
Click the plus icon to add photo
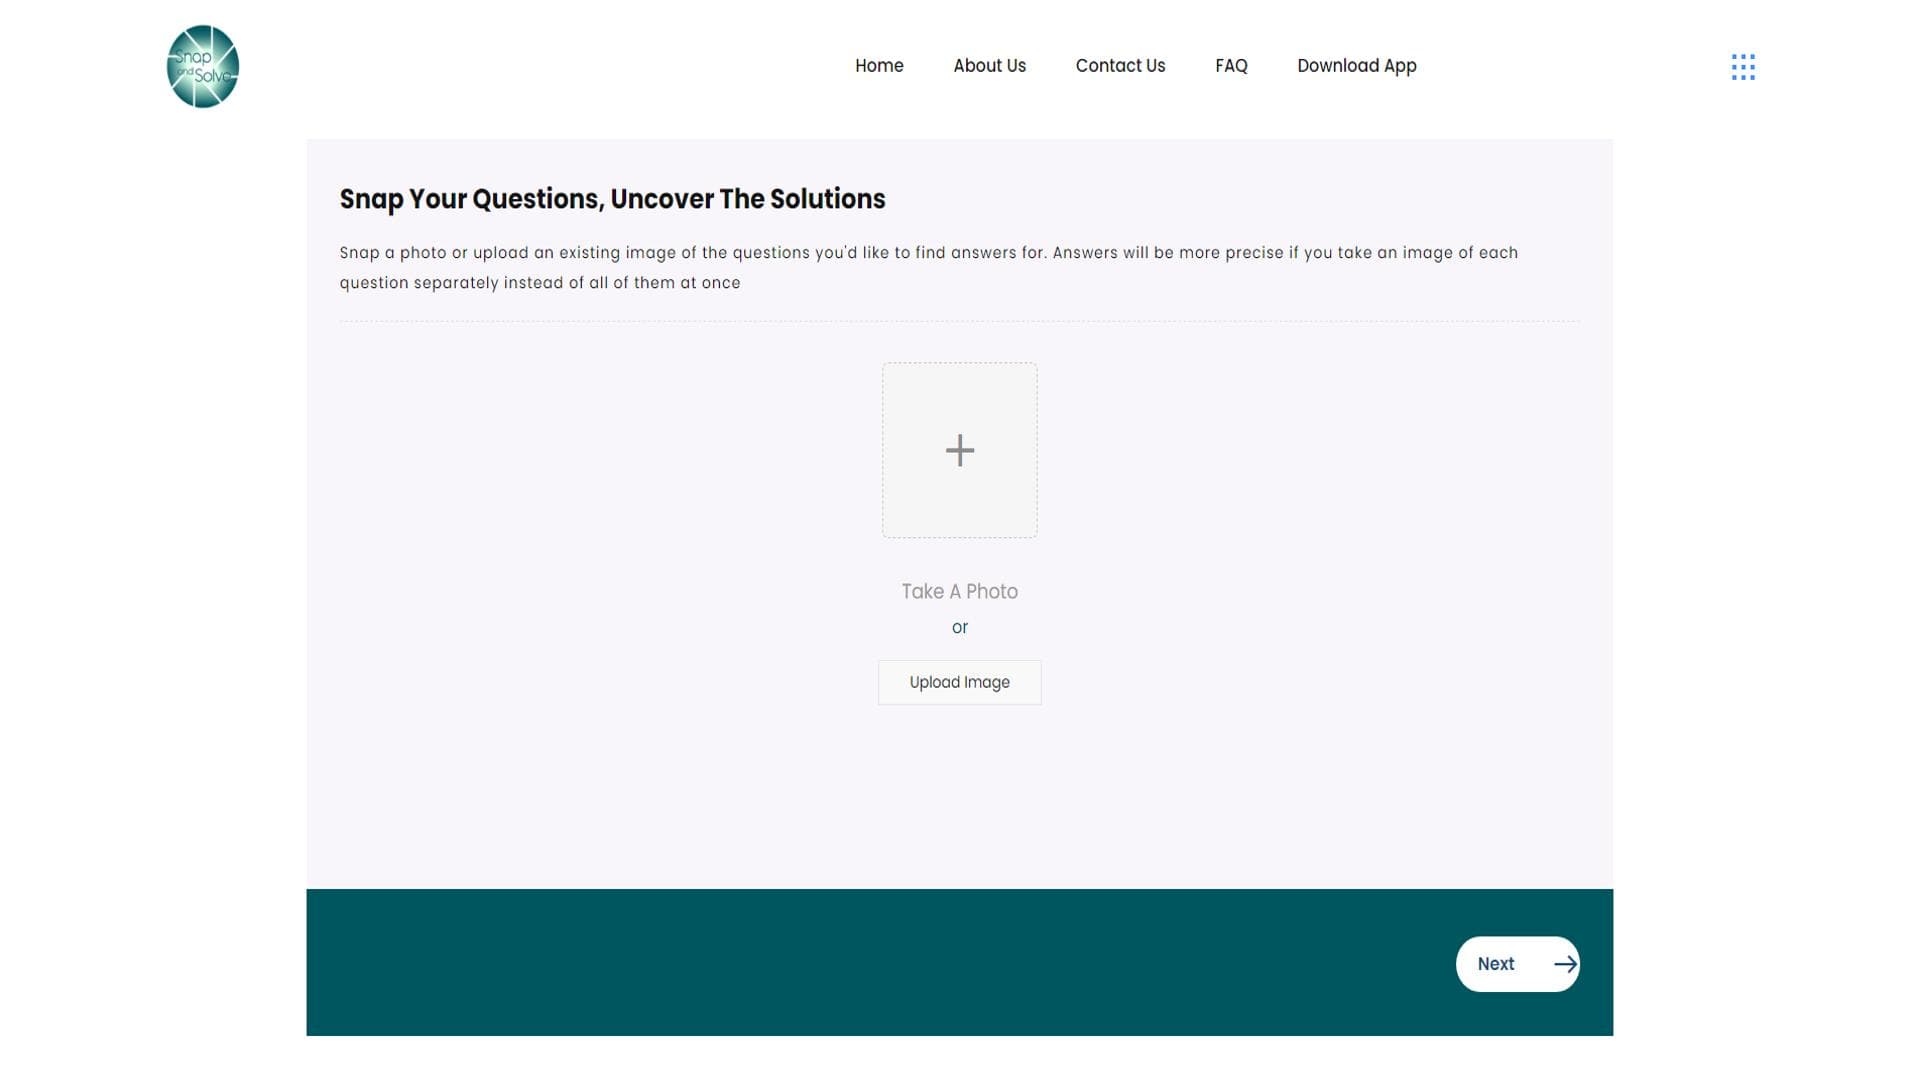(960, 450)
